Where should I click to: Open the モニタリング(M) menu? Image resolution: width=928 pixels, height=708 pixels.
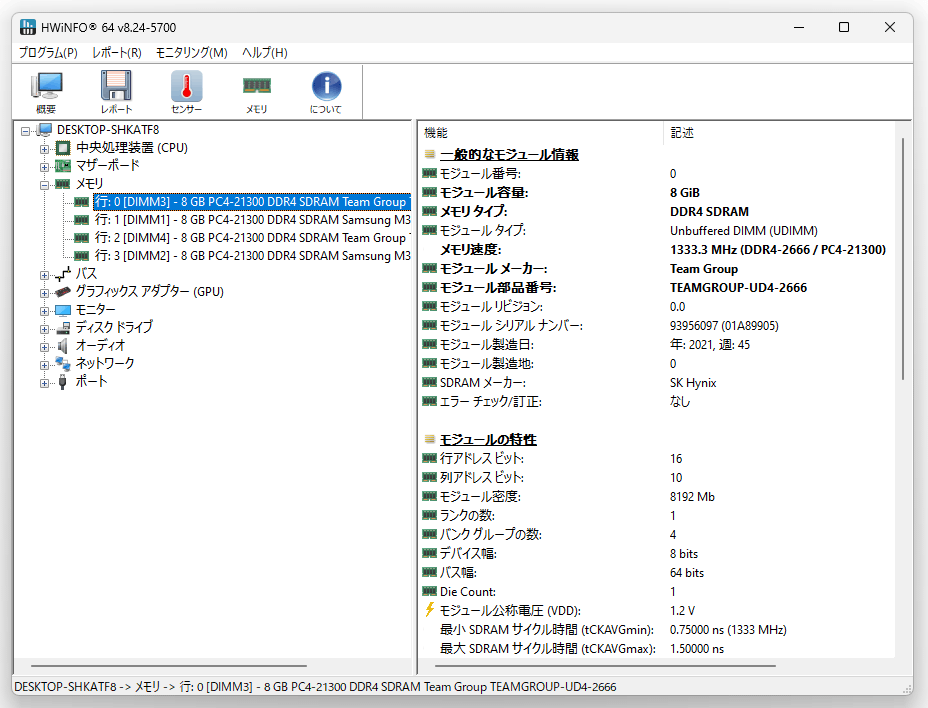tap(192, 53)
